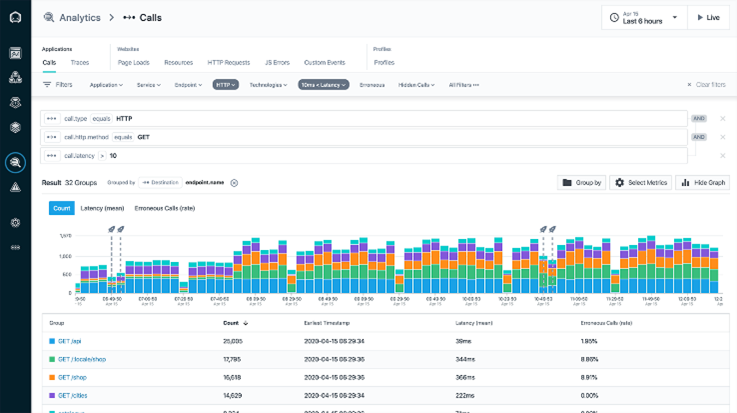737x413 pixels.
Task: Click the Select Metrics button
Action: coord(641,183)
